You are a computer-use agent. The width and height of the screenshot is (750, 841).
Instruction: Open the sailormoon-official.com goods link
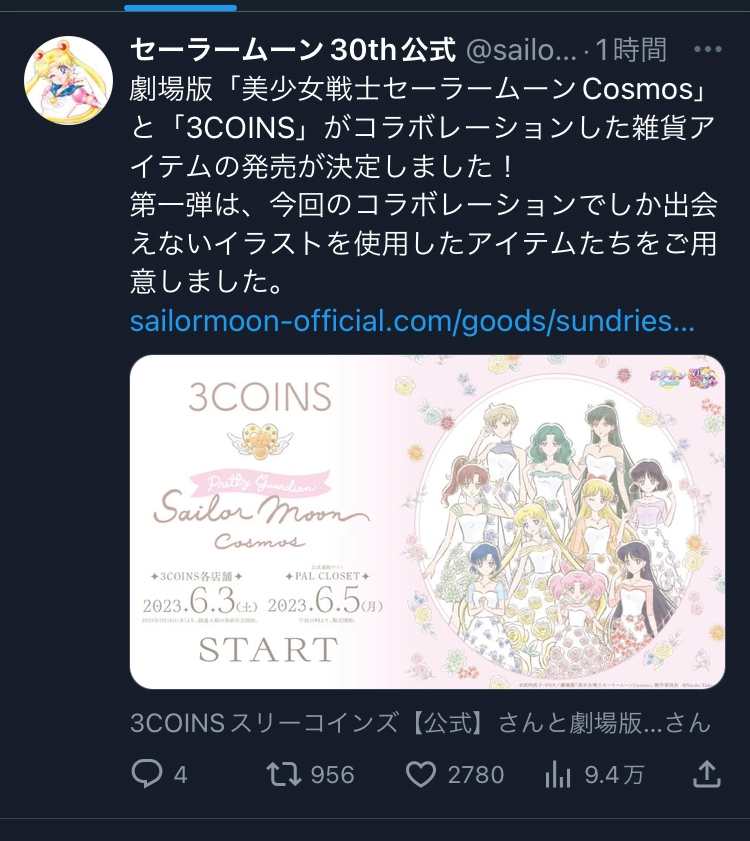[412, 321]
